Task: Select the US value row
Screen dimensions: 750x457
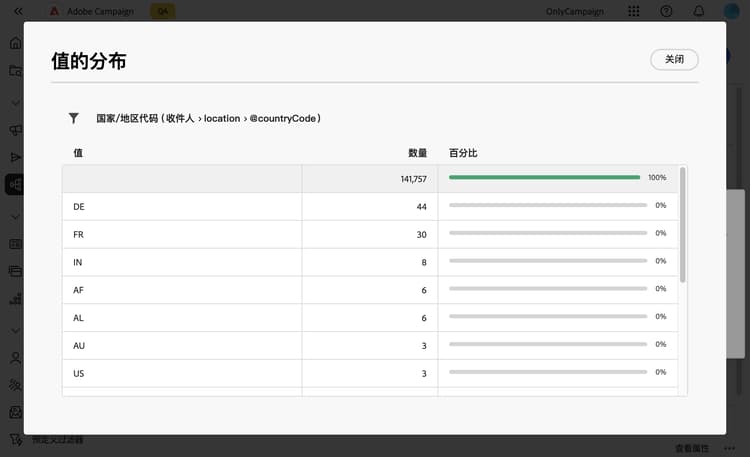Action: coord(370,373)
